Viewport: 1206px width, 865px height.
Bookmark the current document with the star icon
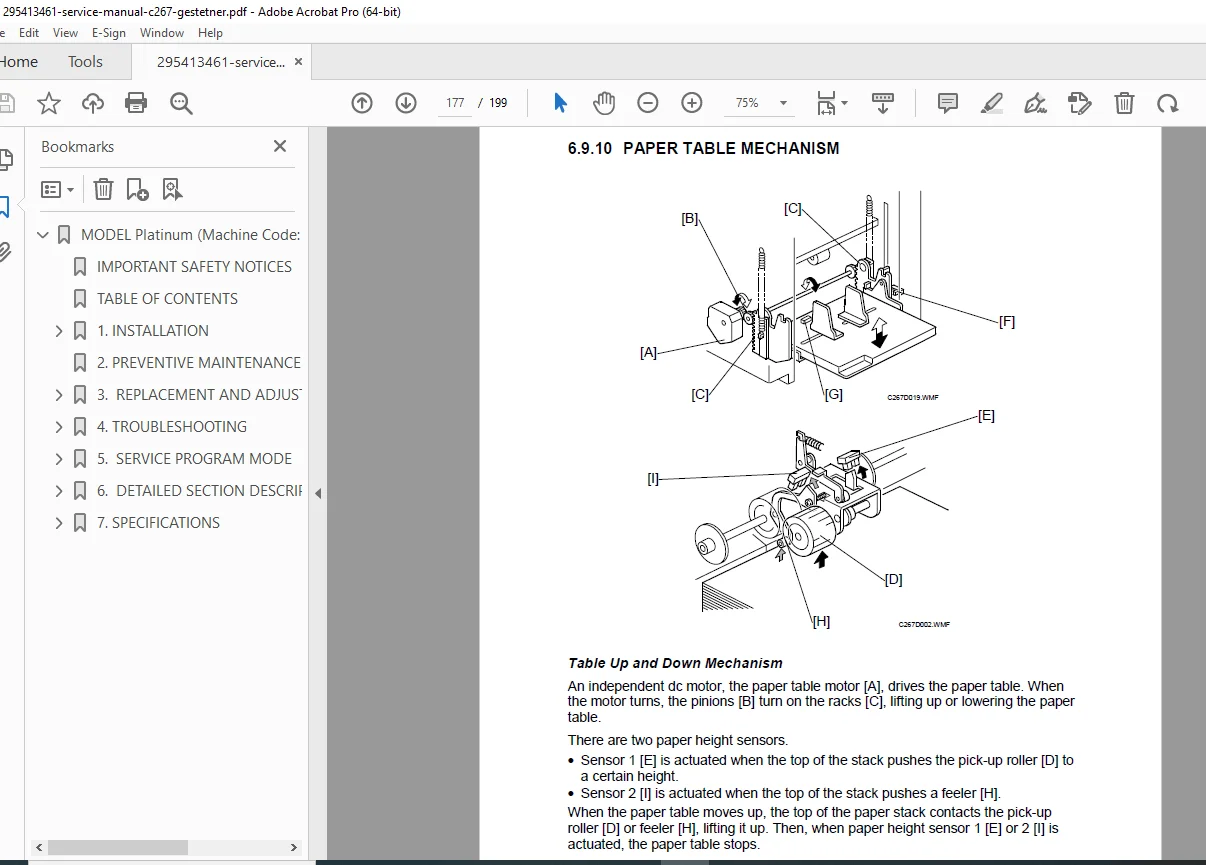point(48,103)
